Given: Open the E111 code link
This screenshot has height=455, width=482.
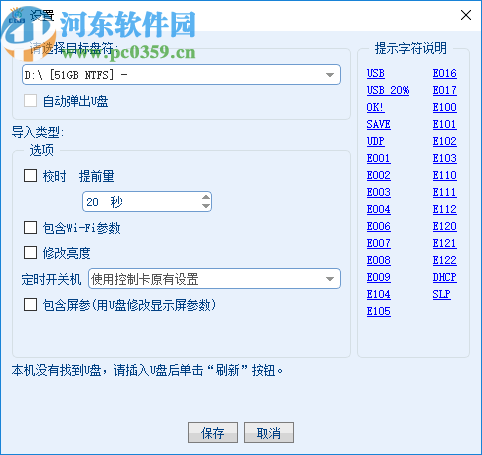Looking at the screenshot, I should 445,192.
